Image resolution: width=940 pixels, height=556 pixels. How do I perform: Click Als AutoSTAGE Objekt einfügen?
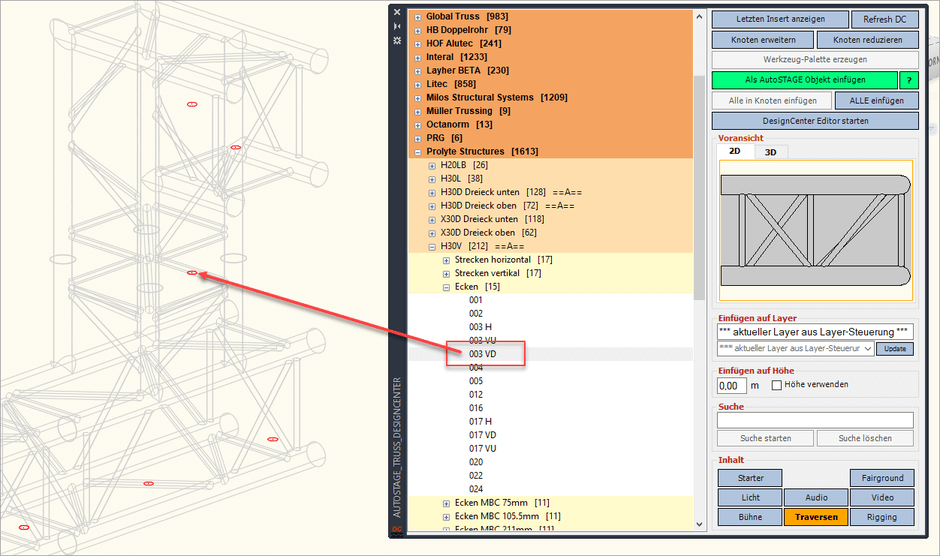click(805, 80)
